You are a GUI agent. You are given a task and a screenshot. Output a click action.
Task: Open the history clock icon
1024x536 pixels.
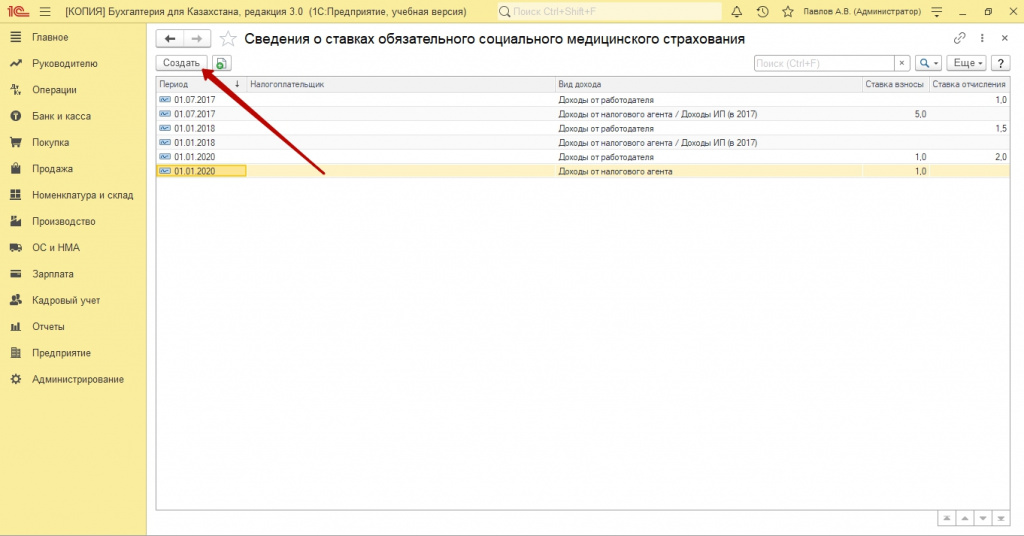tap(762, 12)
